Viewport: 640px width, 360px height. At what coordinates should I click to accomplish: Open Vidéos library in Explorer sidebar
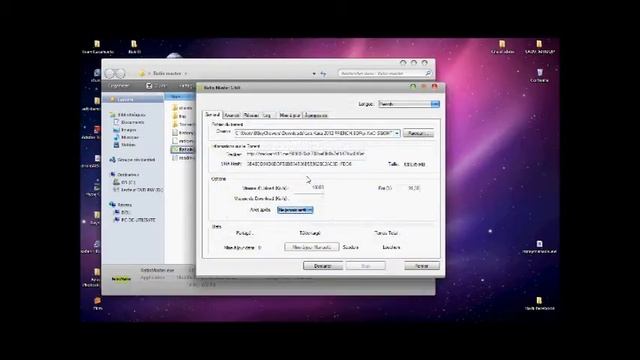click(x=128, y=144)
